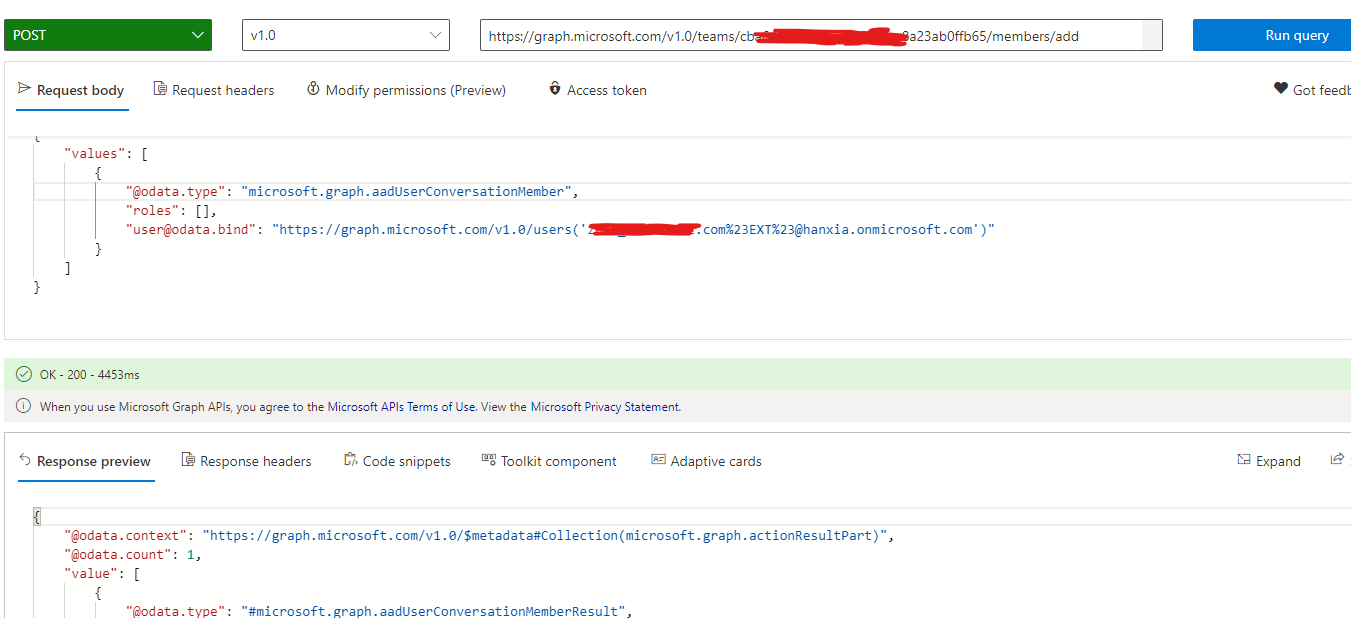Viewport: 1351px width, 618px height.
Task: Switch to the Request body tab
Action: (x=71, y=90)
